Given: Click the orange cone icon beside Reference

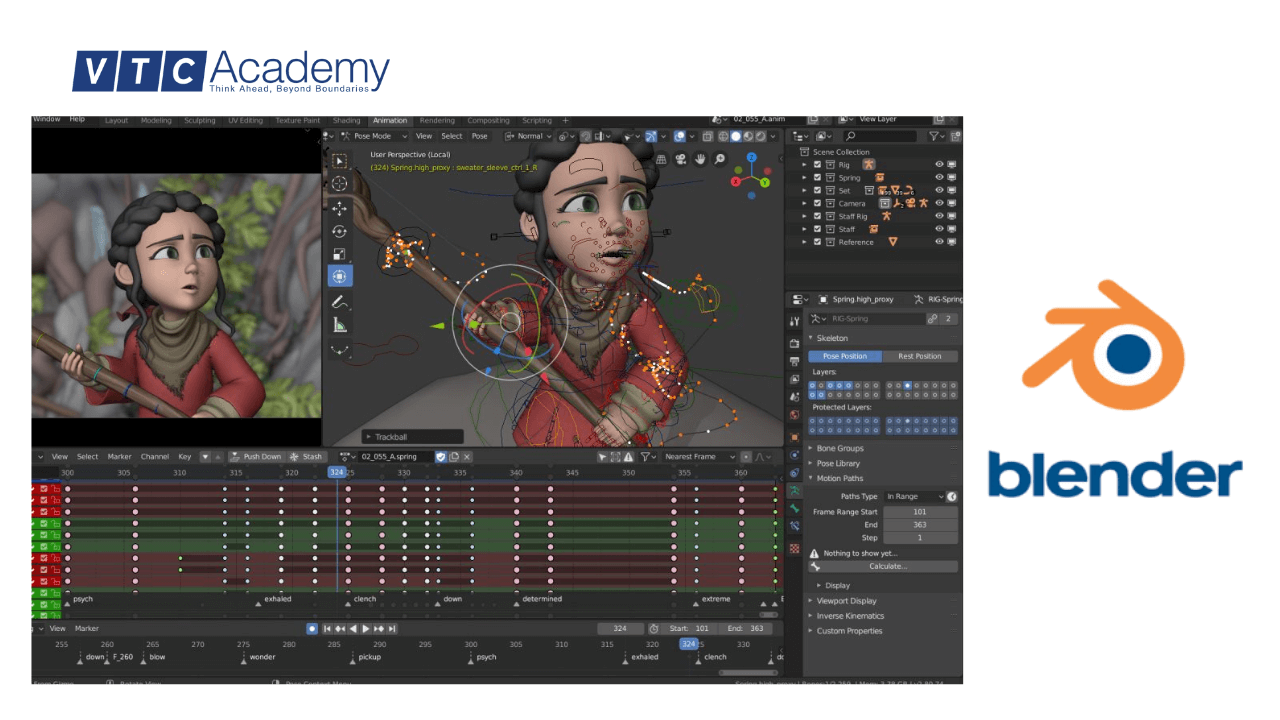Looking at the screenshot, I should 893,242.
